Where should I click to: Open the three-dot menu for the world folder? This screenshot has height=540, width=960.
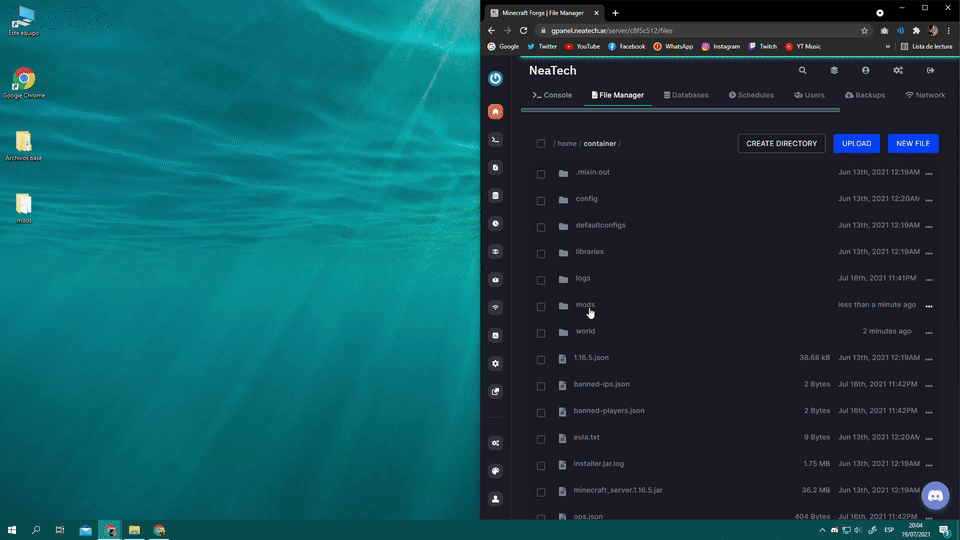(x=929, y=333)
